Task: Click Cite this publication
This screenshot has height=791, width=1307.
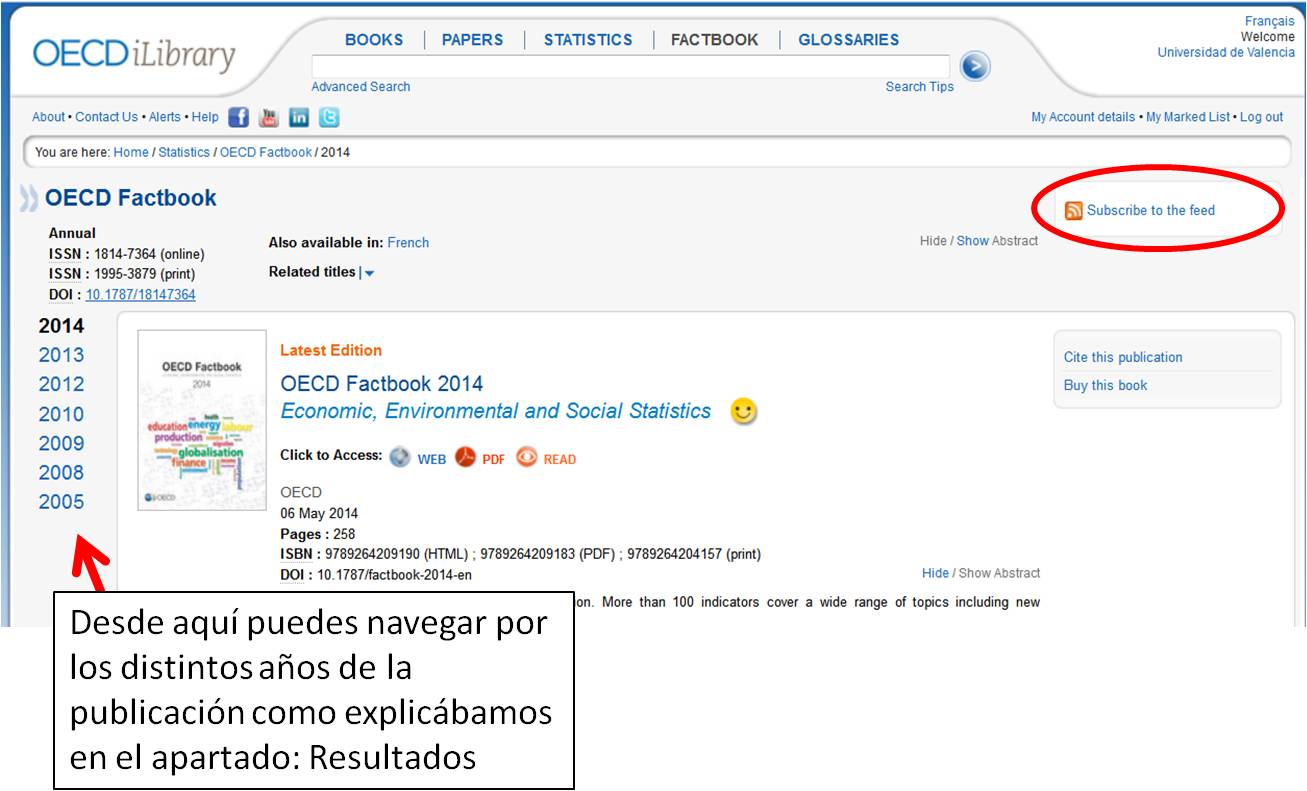Action: (x=1123, y=357)
